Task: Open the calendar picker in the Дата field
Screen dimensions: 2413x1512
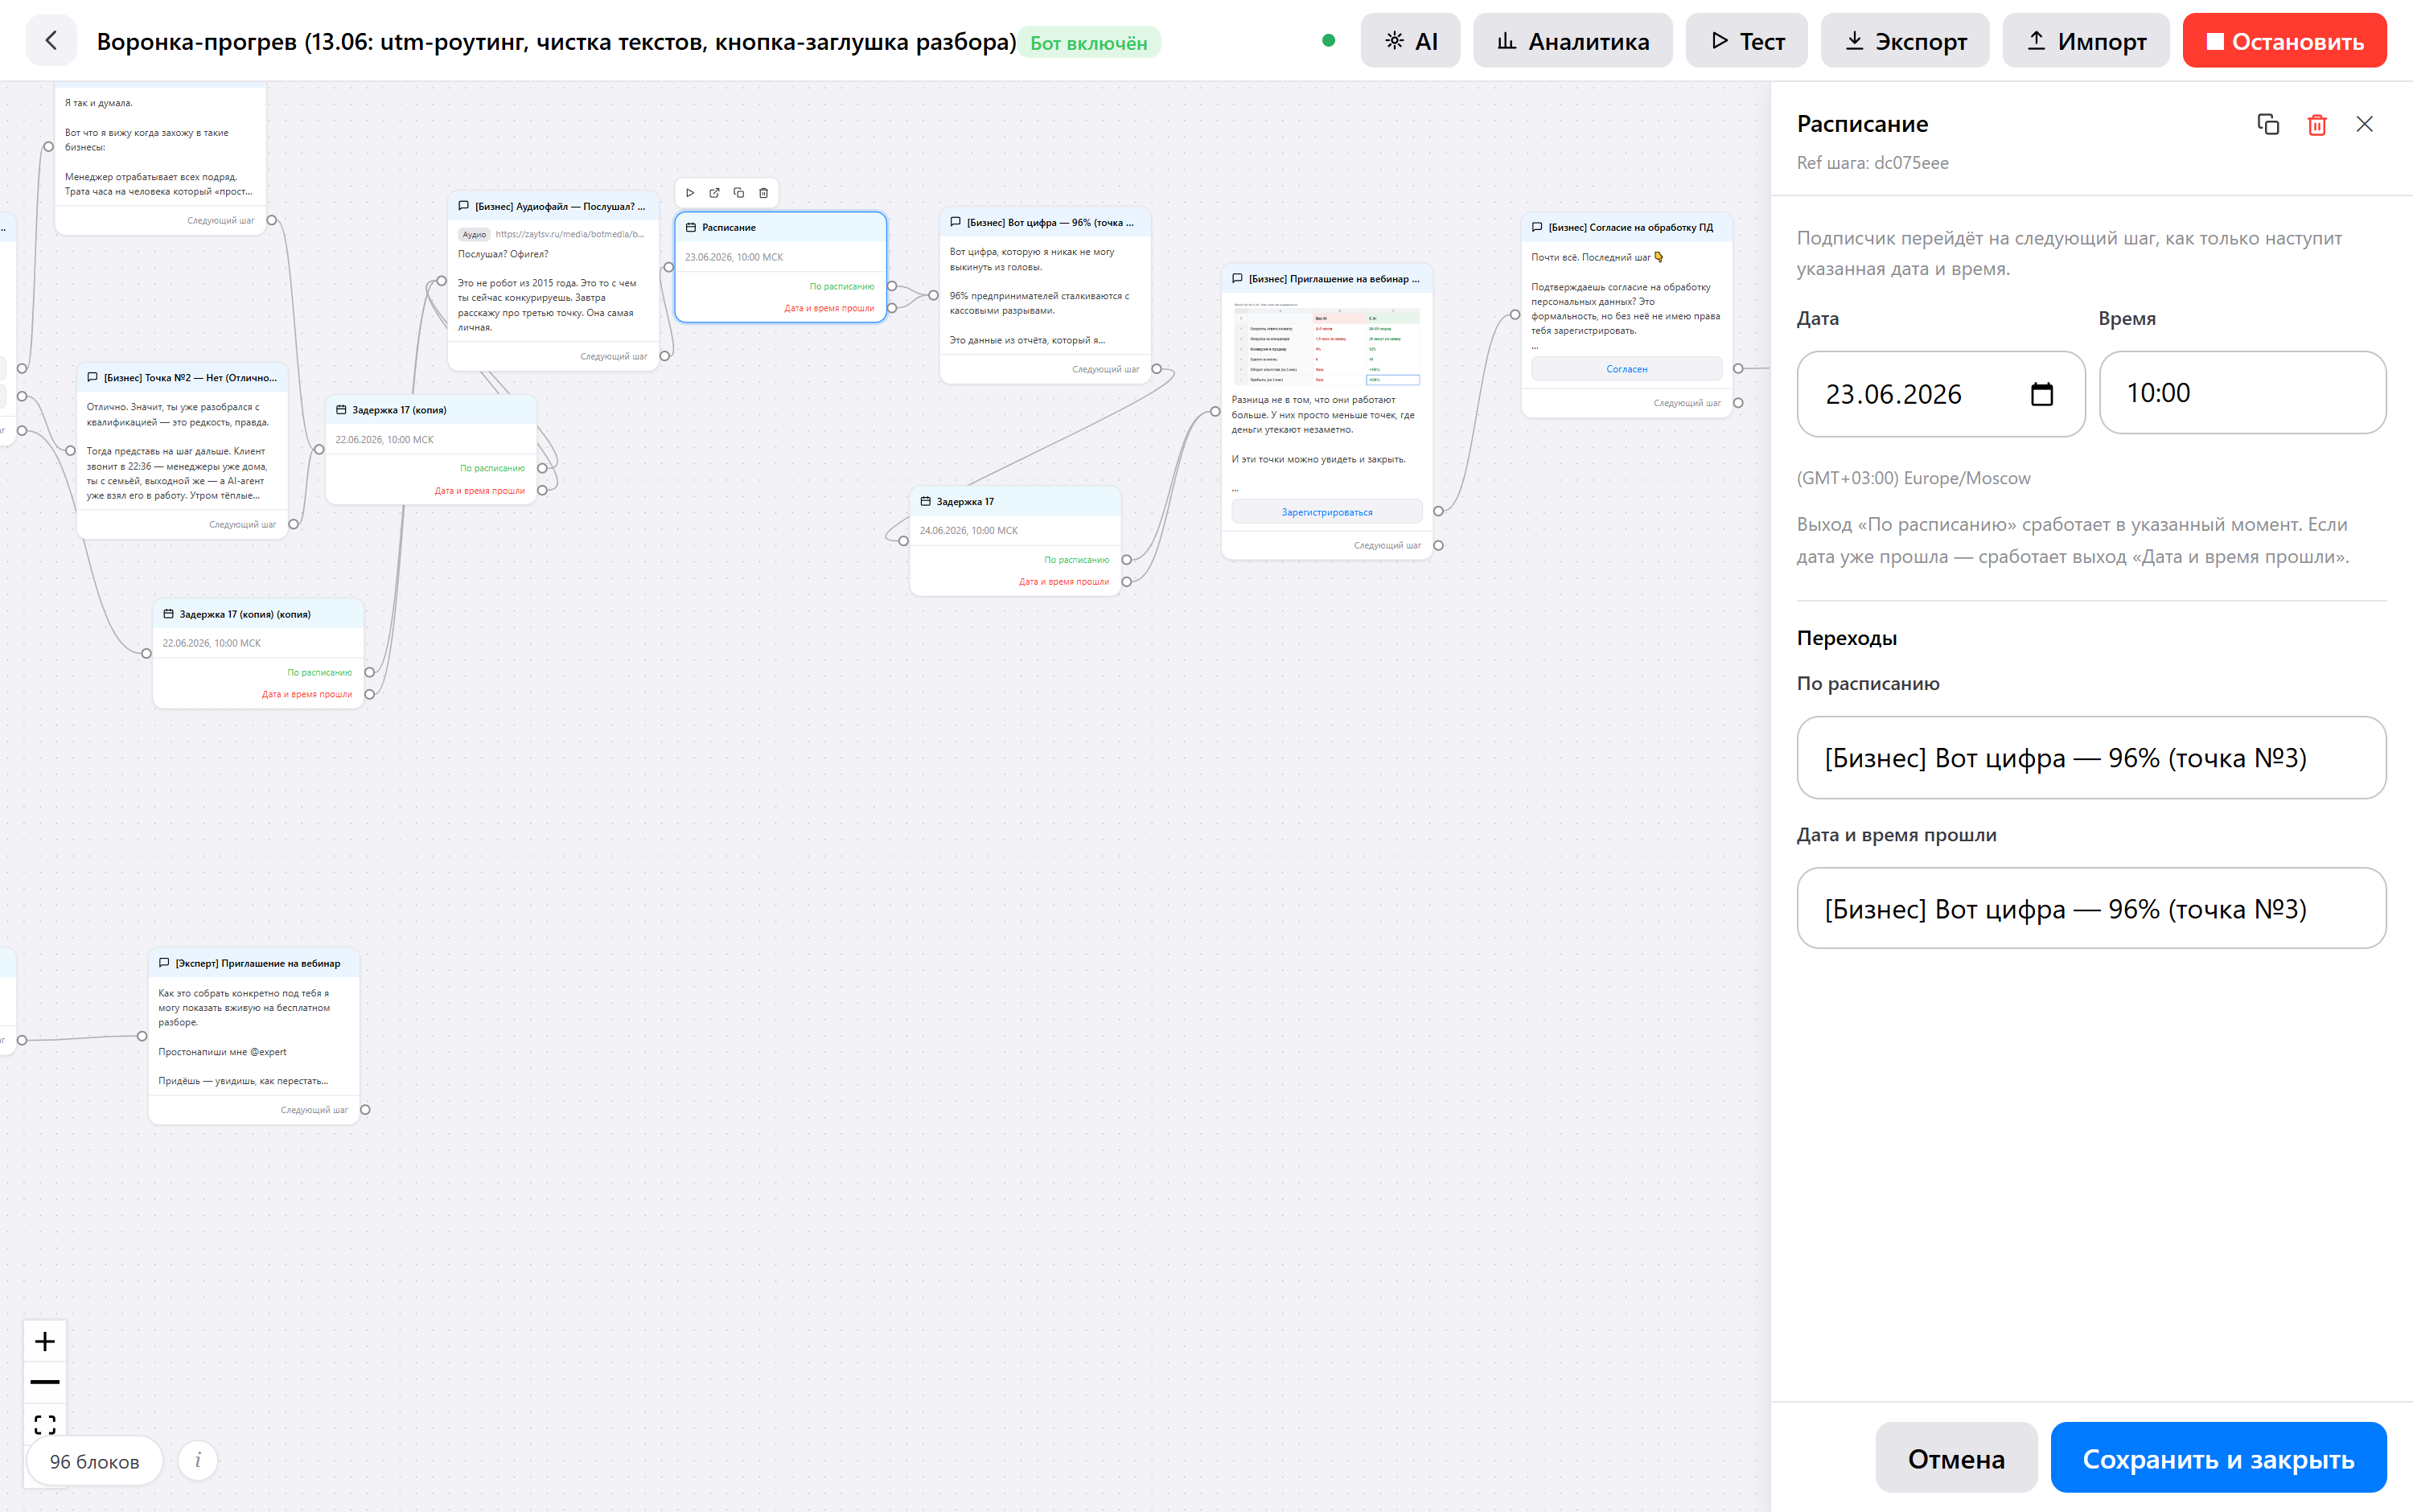Action: click(x=2042, y=394)
